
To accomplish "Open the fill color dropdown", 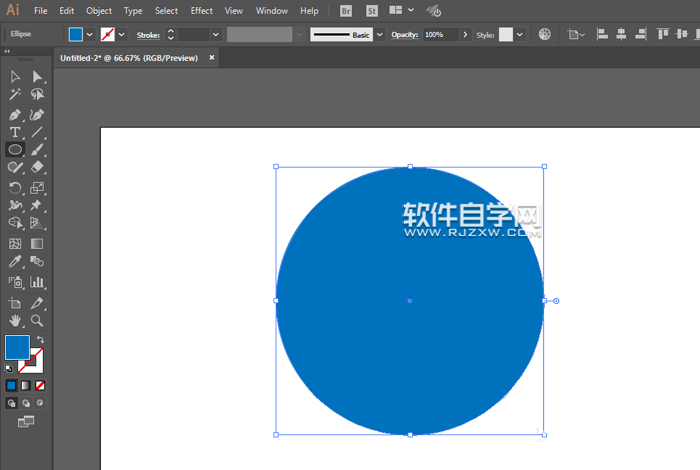I will 90,34.
